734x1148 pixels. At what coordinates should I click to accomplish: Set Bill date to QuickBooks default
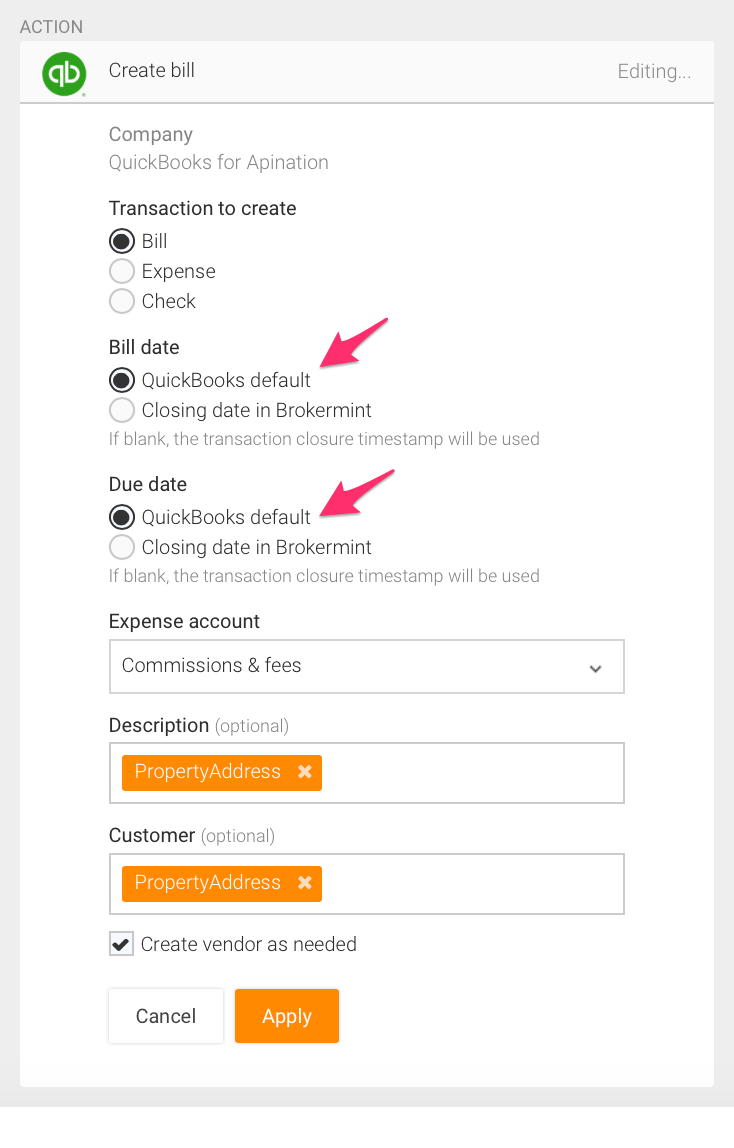122,380
